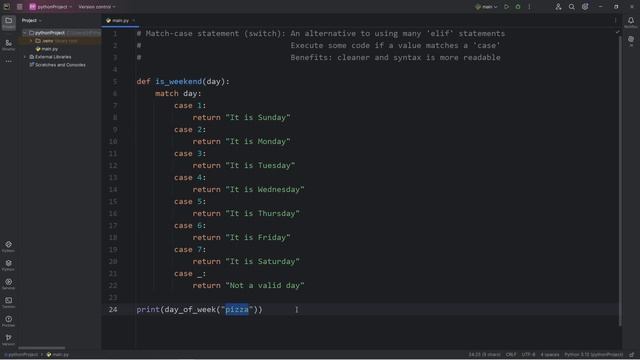Show more tool windows ellipsis
This screenshot has width=640, height=360.
pyautogui.click(x=9, y=61)
